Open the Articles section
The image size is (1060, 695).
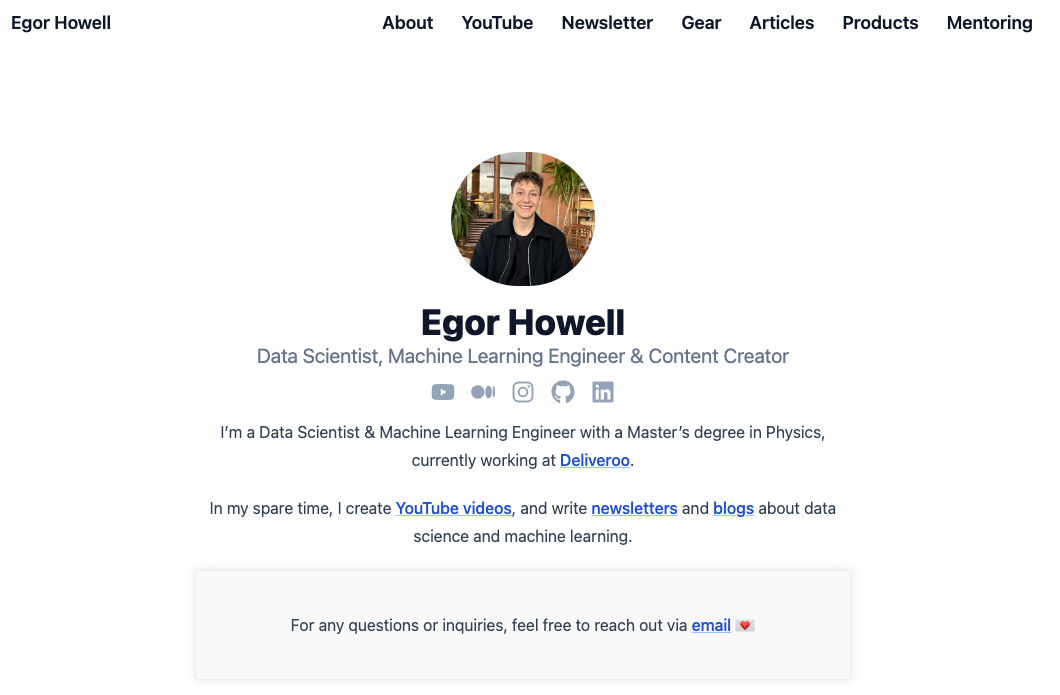tap(781, 23)
